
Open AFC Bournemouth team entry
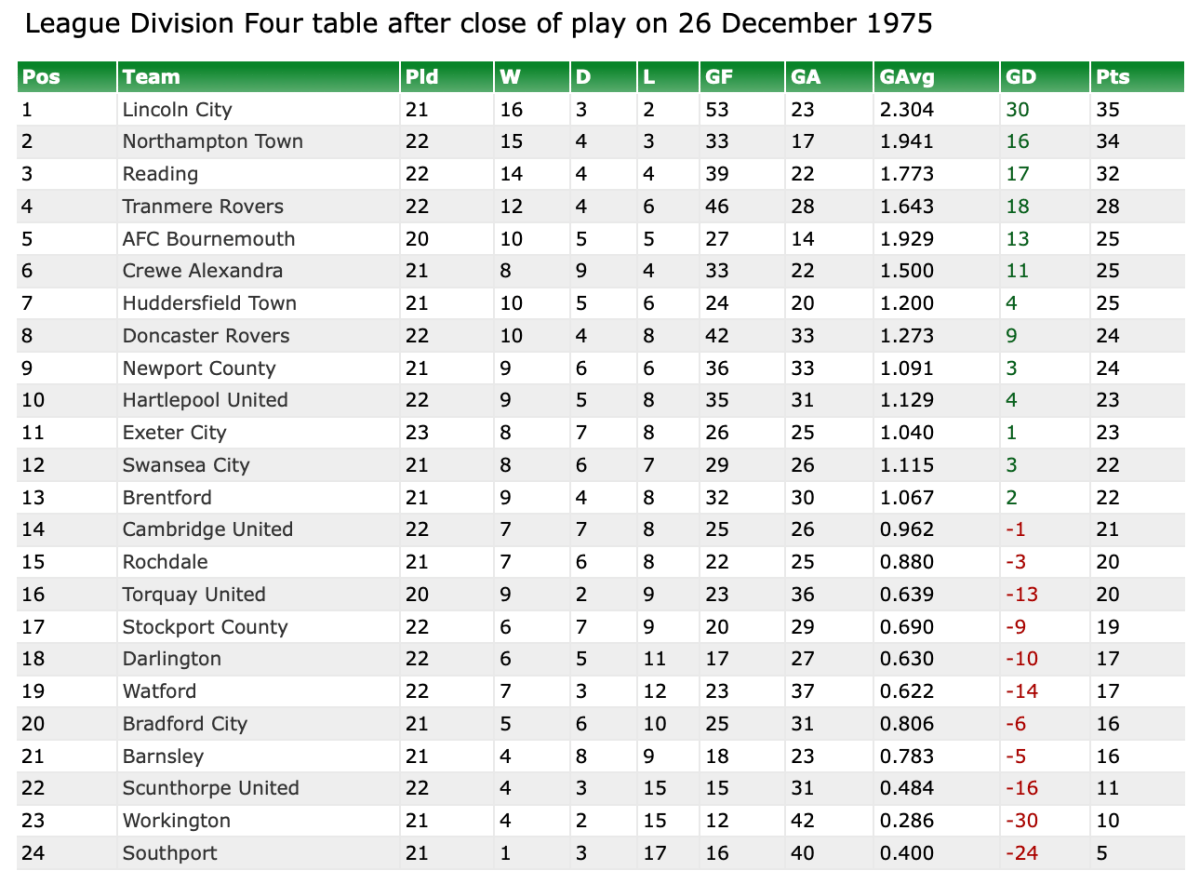tap(208, 239)
